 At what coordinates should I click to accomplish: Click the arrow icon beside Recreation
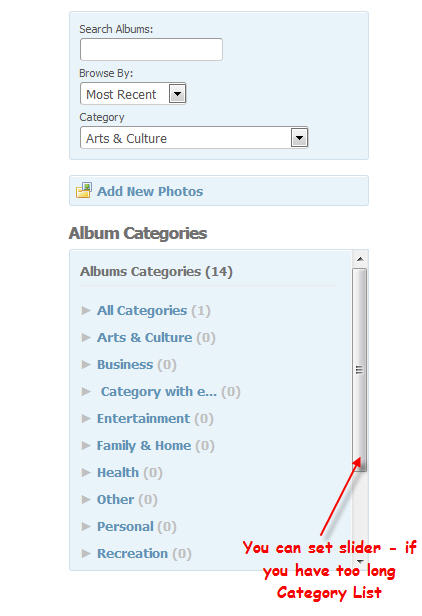86,554
